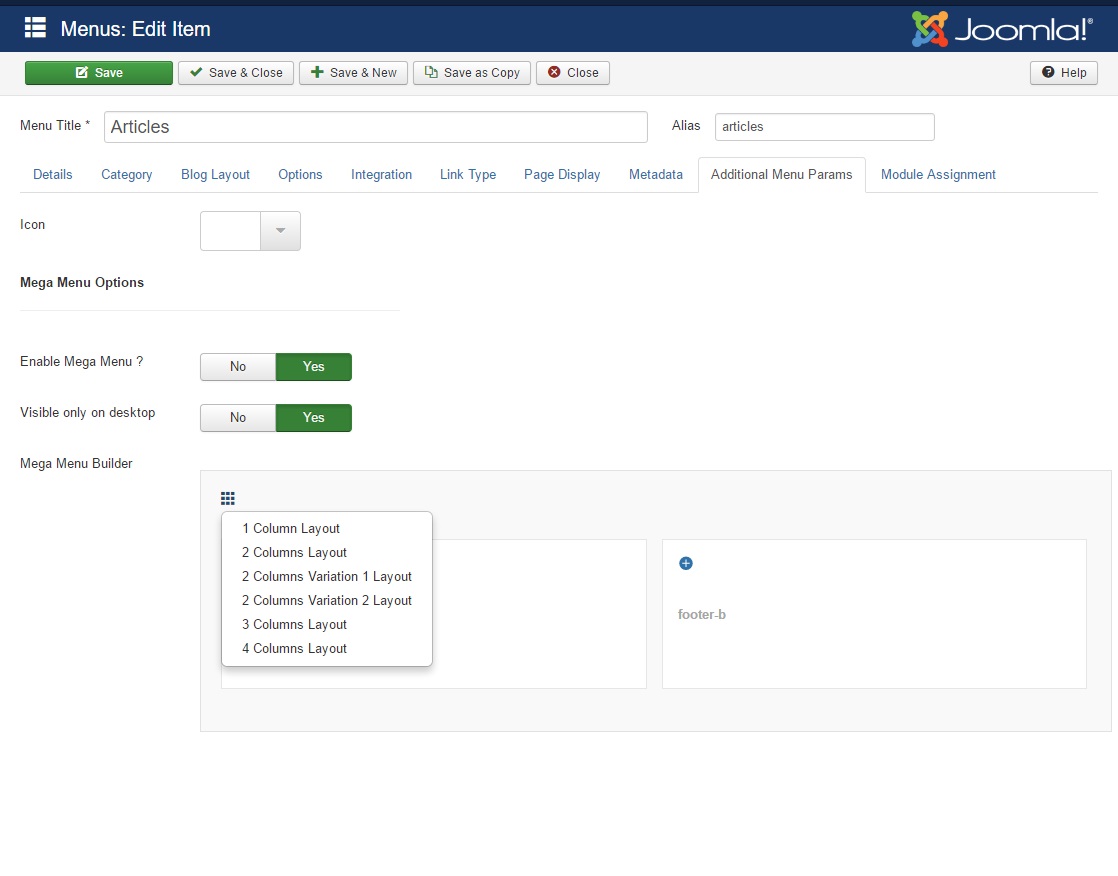1118x876 pixels.
Task: Choose 3 Columns Layout option
Action: tap(294, 625)
